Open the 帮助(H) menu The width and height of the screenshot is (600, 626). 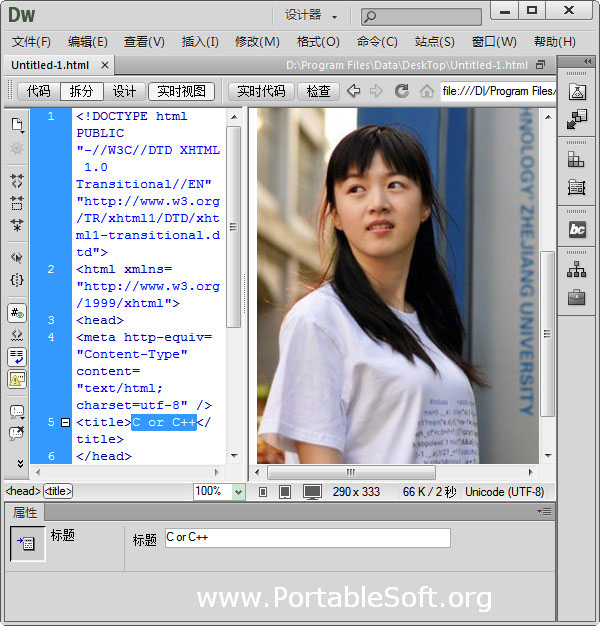click(555, 42)
